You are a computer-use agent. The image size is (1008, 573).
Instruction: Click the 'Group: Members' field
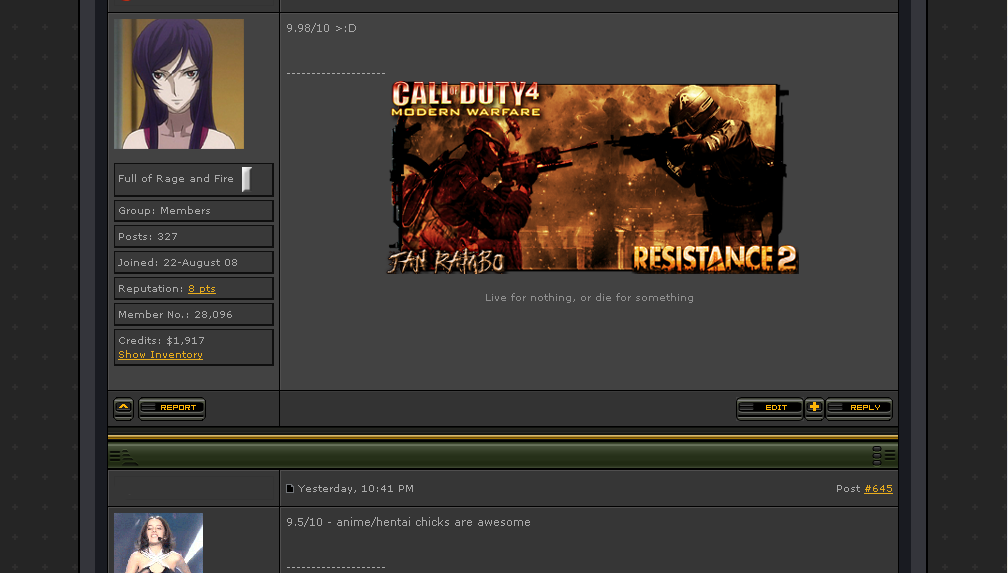[x=194, y=211]
